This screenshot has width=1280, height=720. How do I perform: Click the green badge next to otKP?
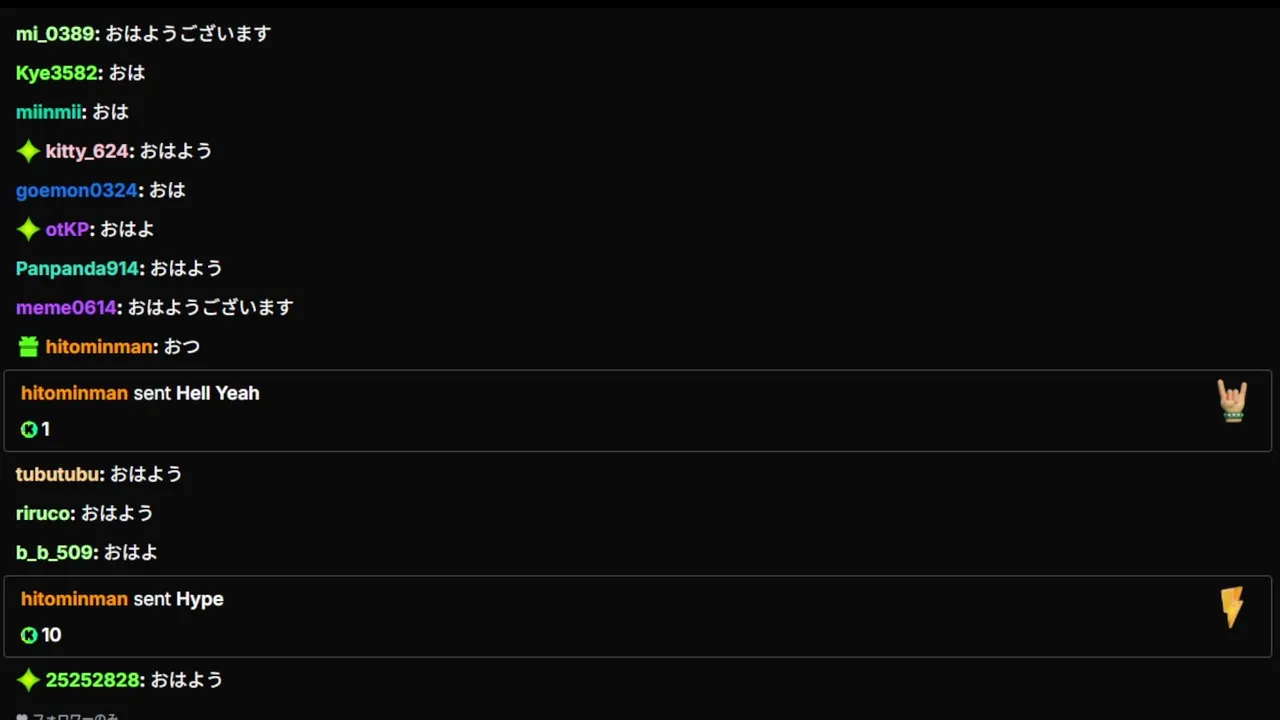(28, 230)
